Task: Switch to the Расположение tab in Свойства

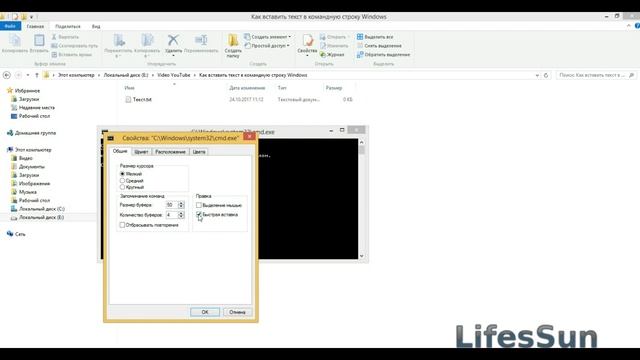Action: (x=170, y=152)
